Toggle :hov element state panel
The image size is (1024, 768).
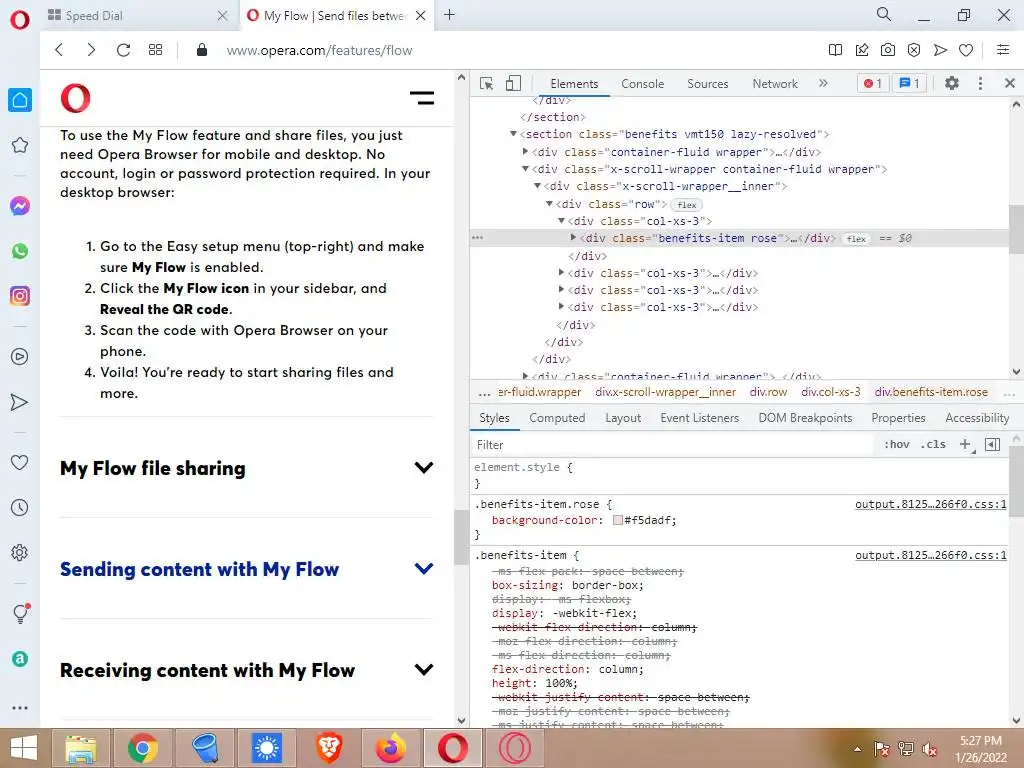pos(897,444)
